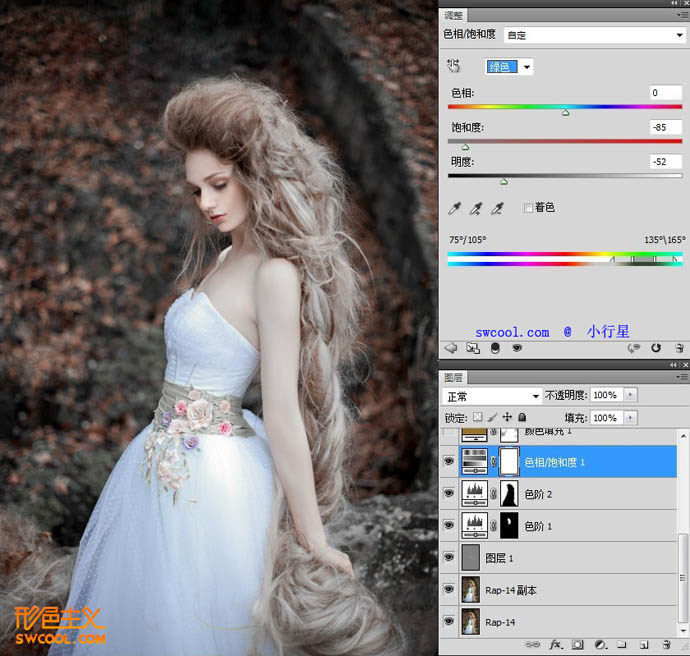Screen dimensions: 690x656
Task: Create a new layer
Action: [x=643, y=645]
